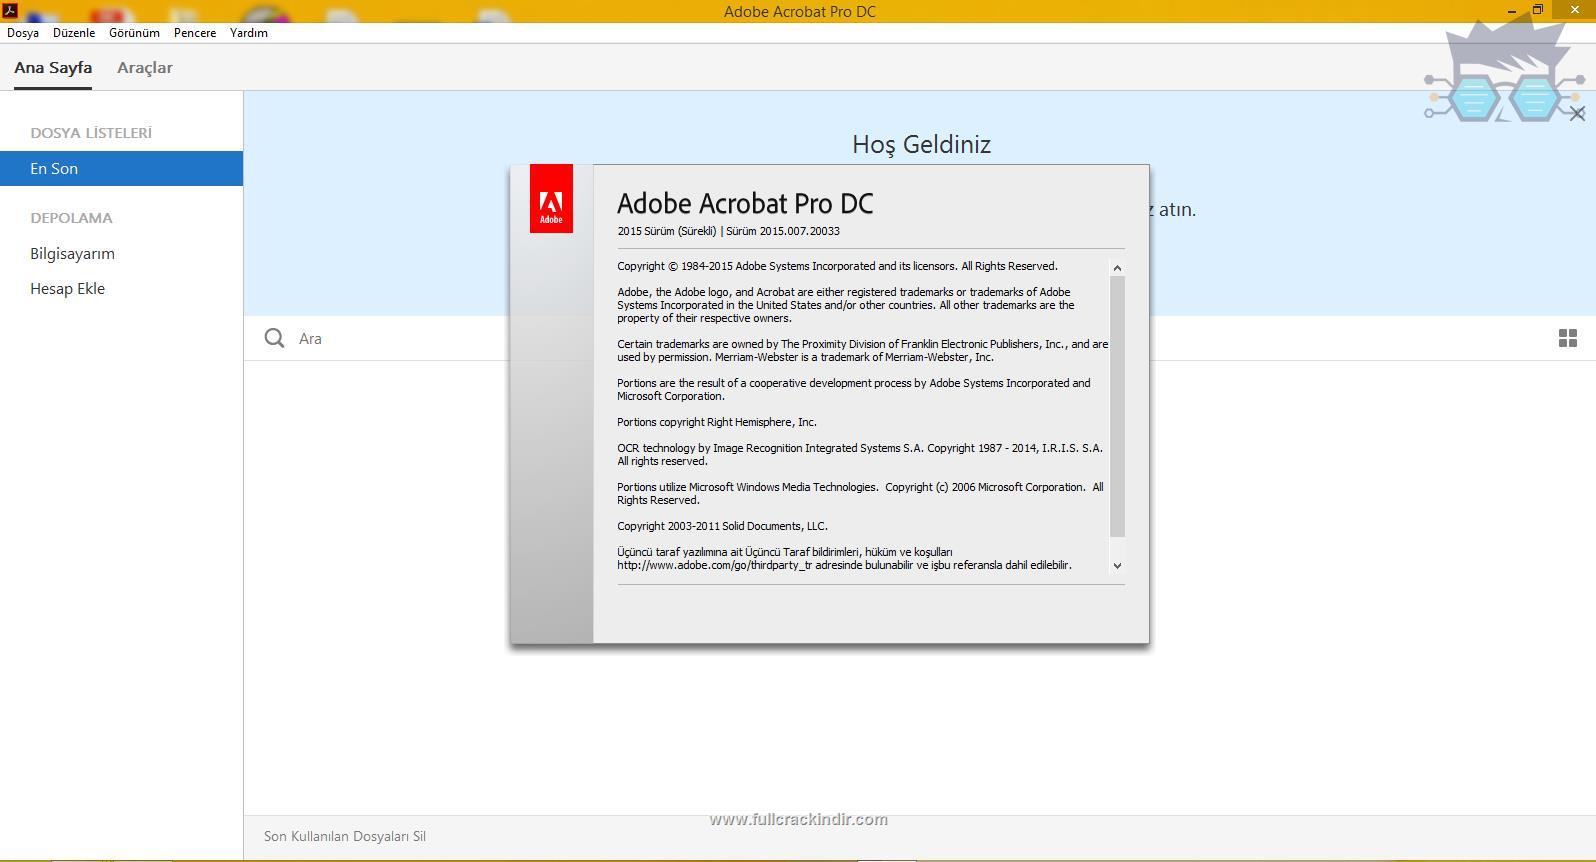Switch to the Ana Sayfa tab
Image resolution: width=1596 pixels, height=862 pixels.
[53, 68]
